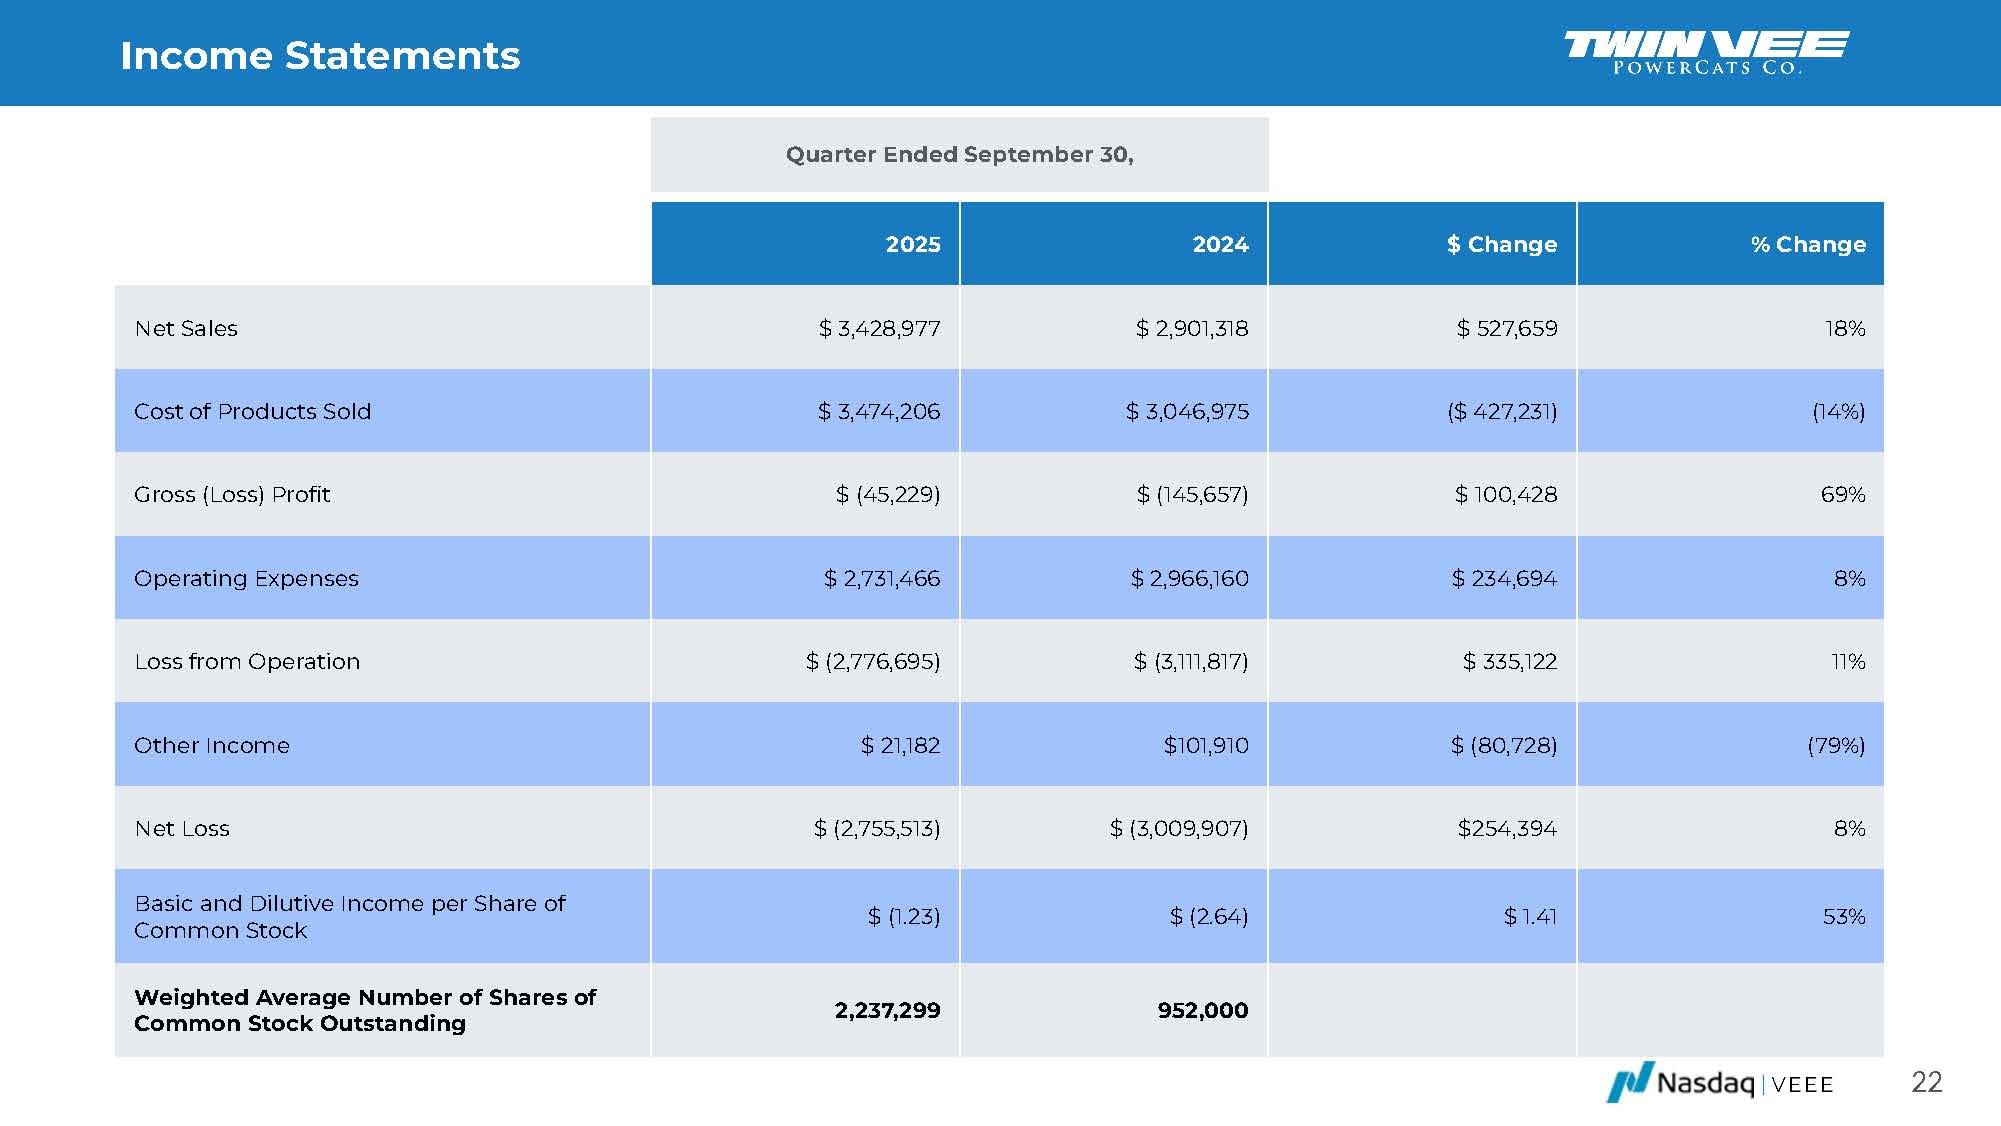Select the 2,237,299 shares value
2001x1126 pixels.
[887, 1011]
